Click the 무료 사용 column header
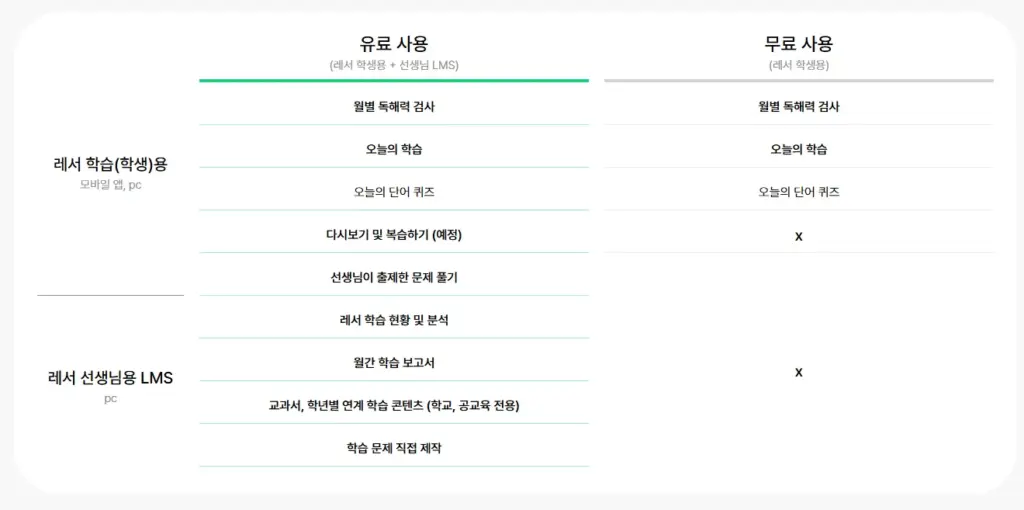 pyautogui.click(x=798, y=44)
